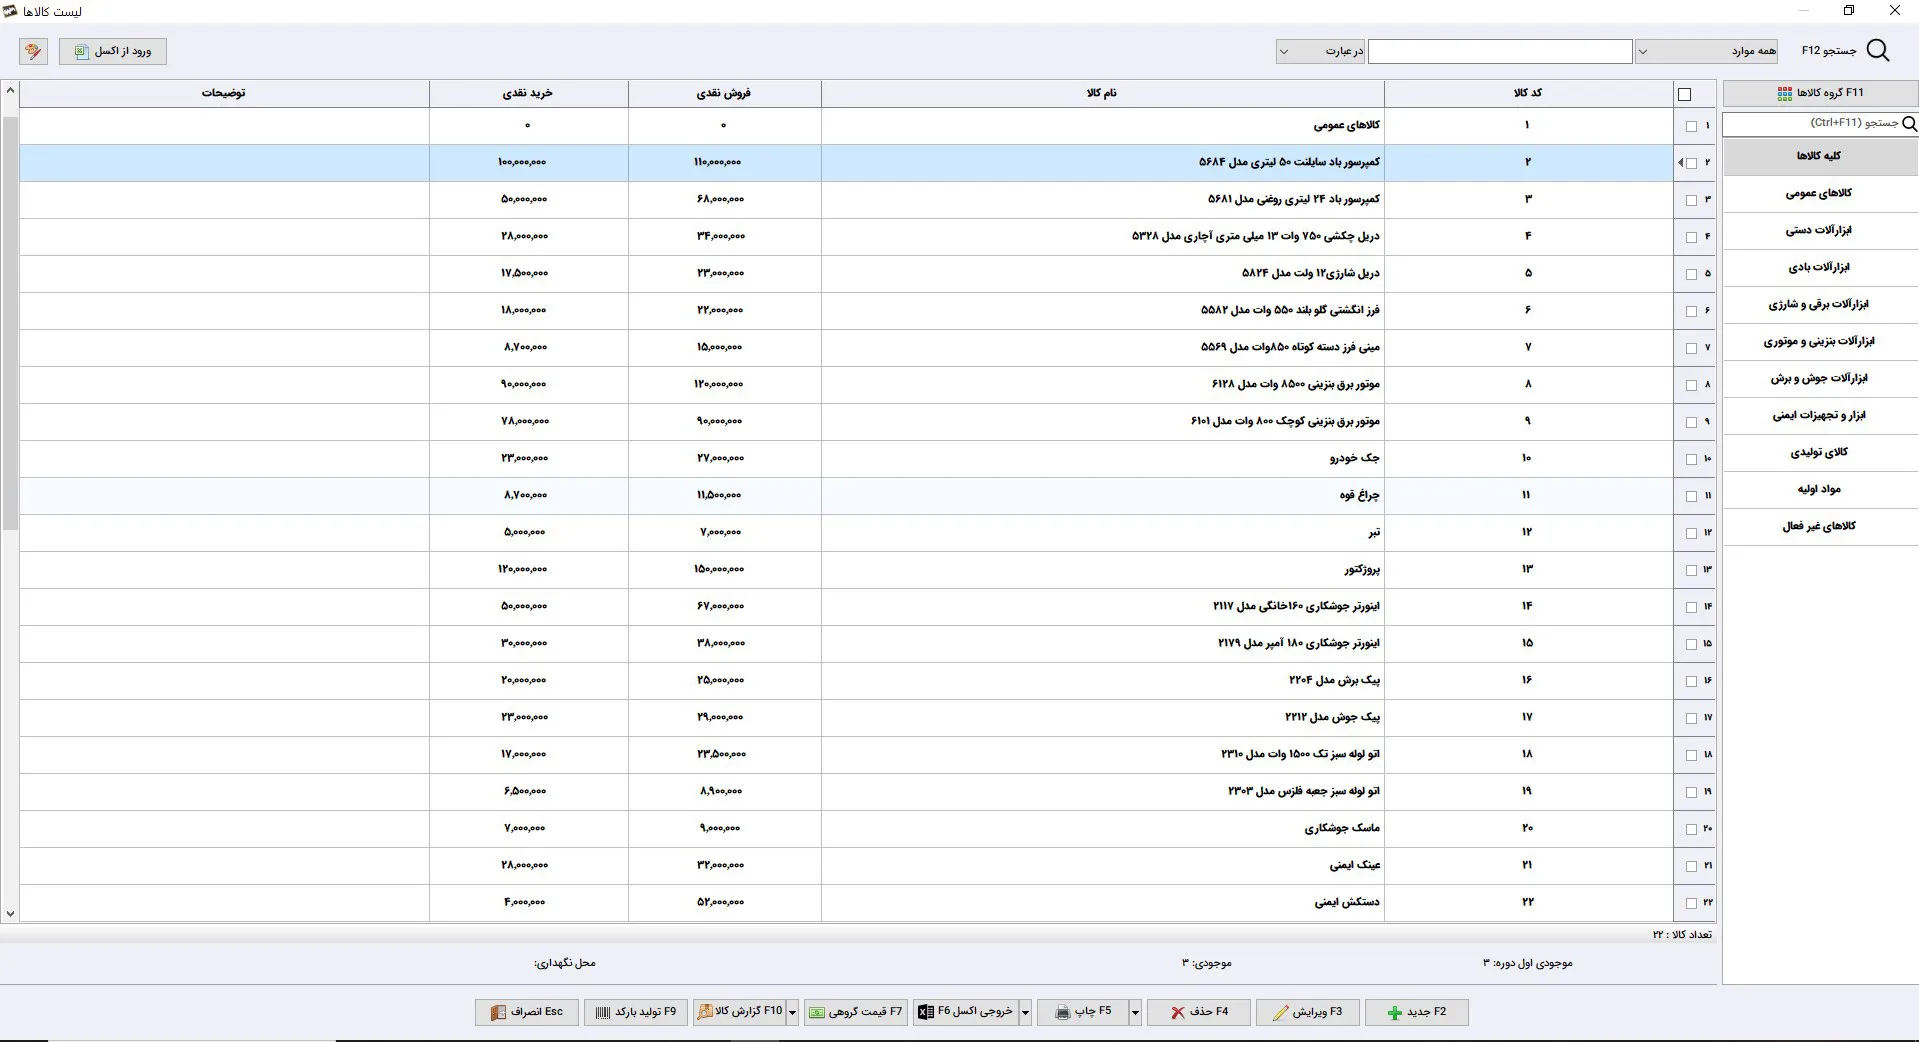The width and height of the screenshot is (1919, 1042).
Task: Create a new item with F2 جدید
Action: (1416, 1012)
